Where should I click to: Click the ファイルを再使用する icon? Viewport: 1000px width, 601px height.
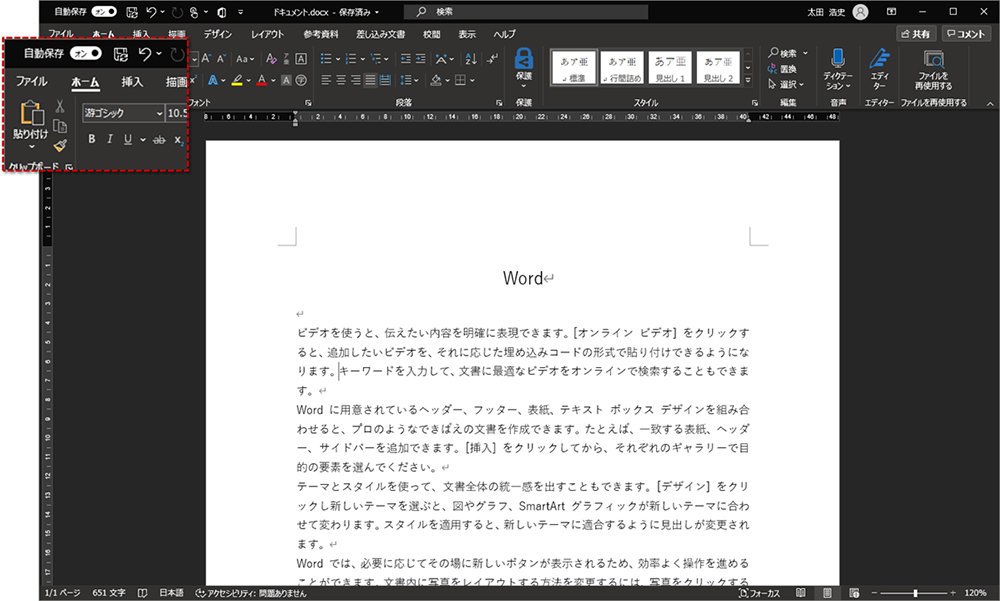click(934, 59)
